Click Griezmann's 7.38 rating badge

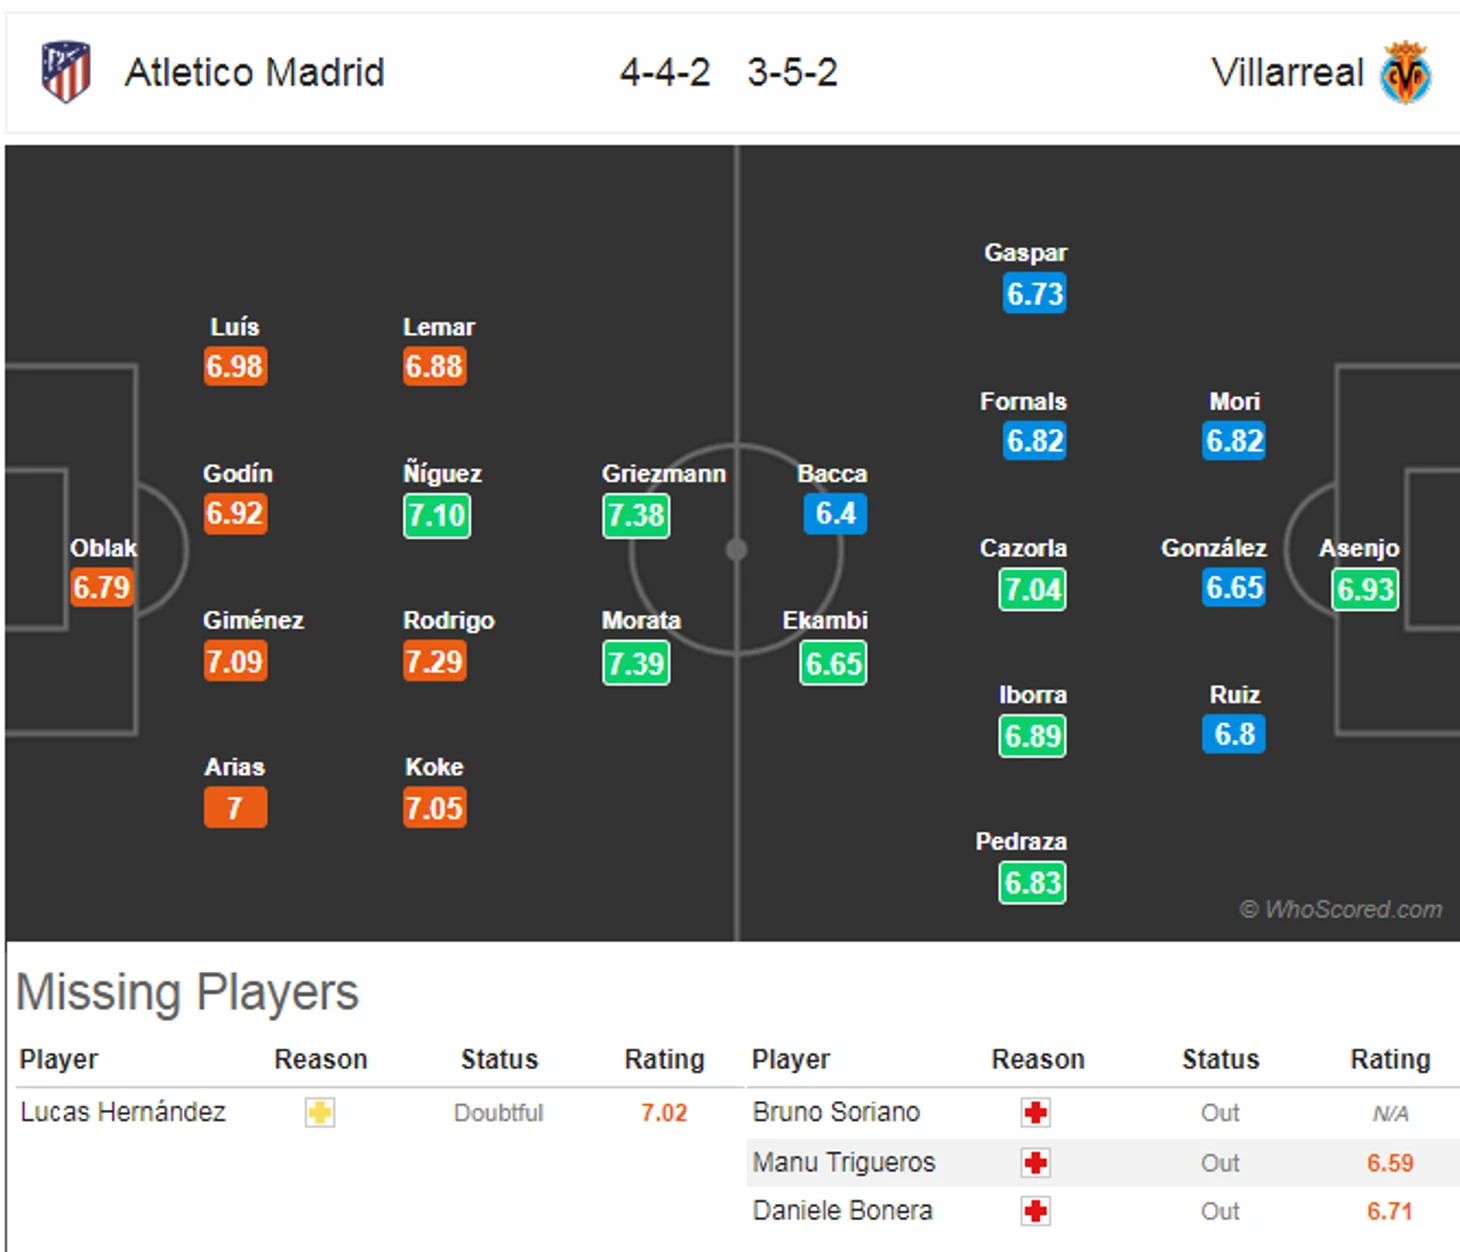[x=636, y=515]
